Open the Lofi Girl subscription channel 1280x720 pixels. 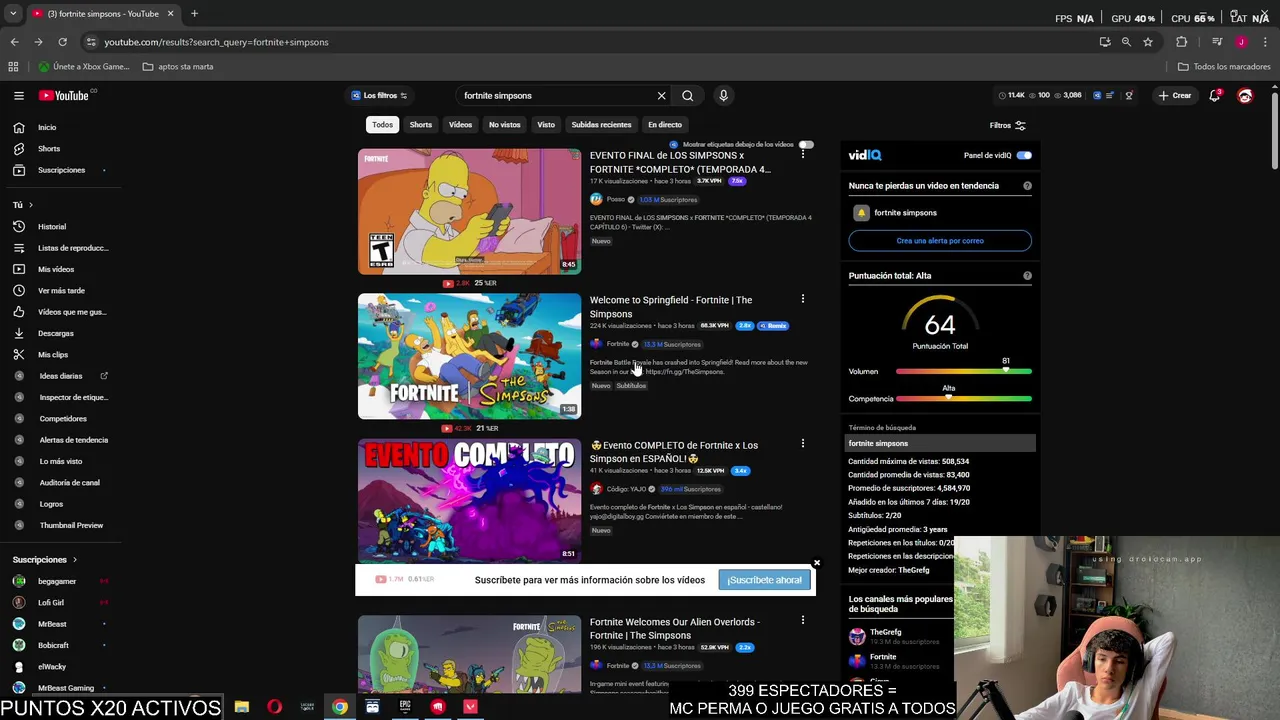click(x=51, y=603)
